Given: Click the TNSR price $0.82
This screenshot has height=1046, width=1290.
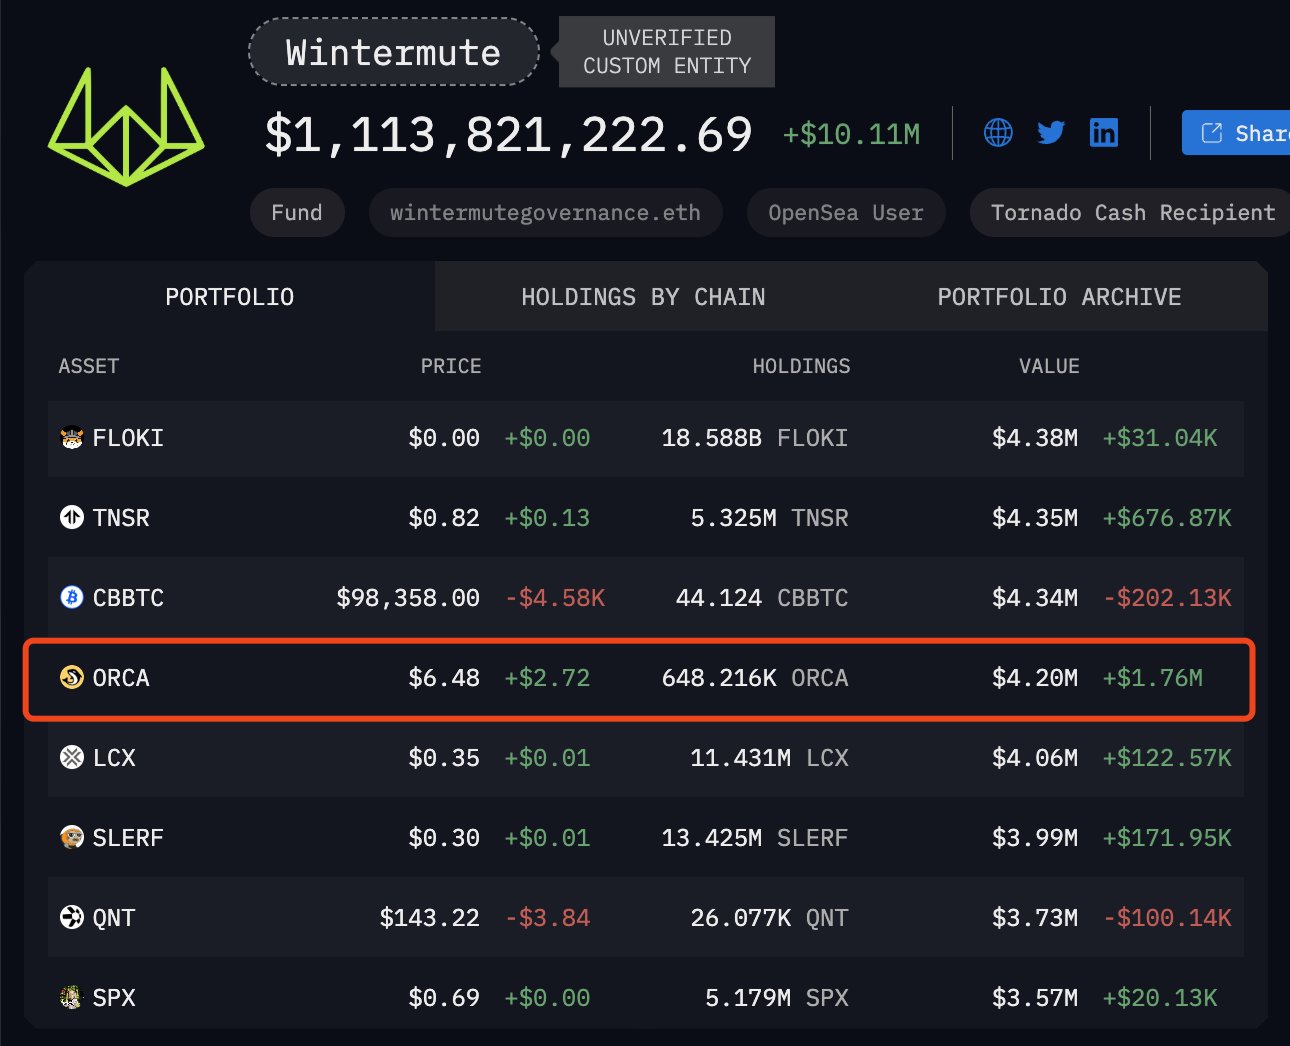Looking at the screenshot, I should pyautogui.click(x=444, y=518).
